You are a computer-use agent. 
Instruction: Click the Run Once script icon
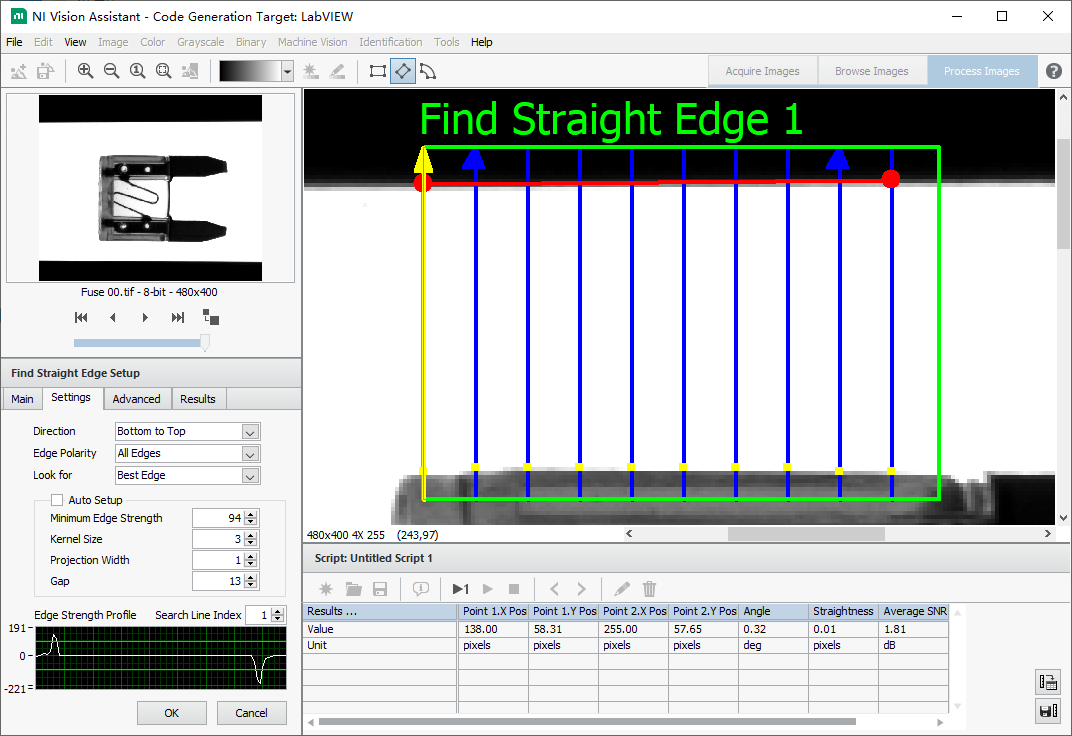click(x=461, y=589)
